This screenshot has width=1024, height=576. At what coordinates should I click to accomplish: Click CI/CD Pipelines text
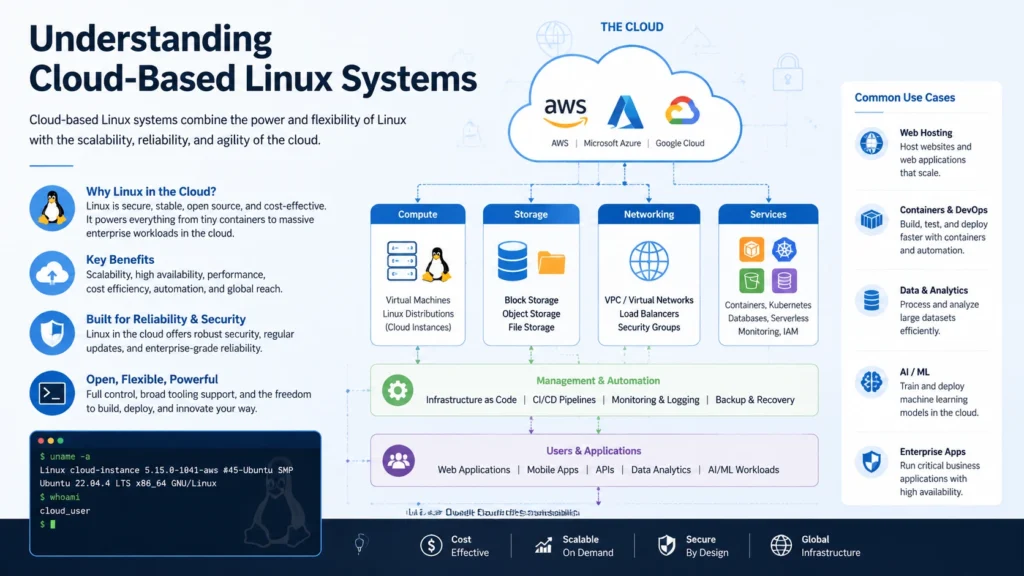click(564, 400)
